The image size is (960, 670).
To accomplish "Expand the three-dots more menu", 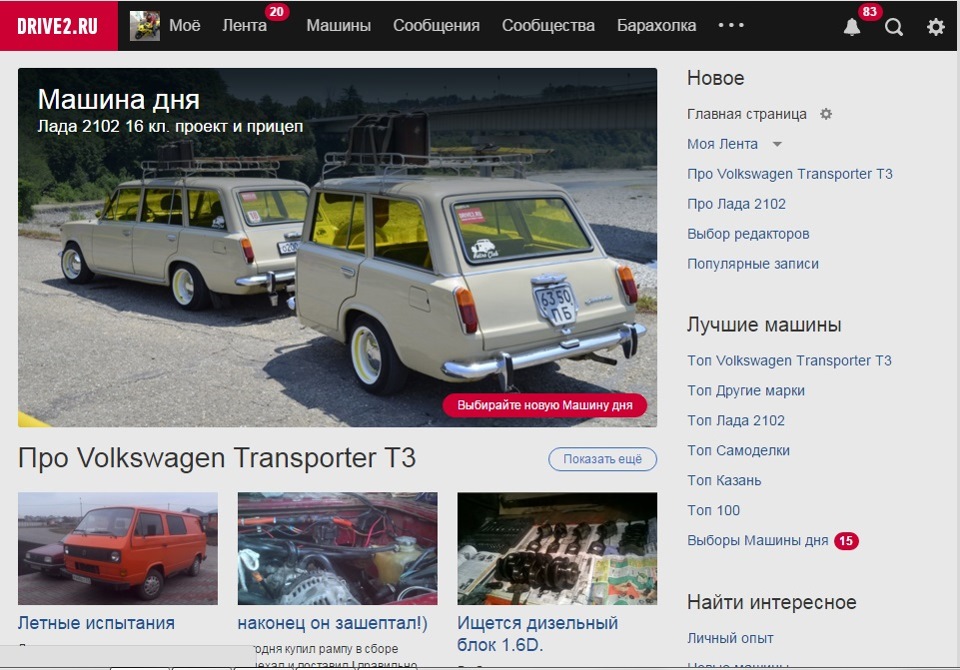I will click(x=731, y=25).
